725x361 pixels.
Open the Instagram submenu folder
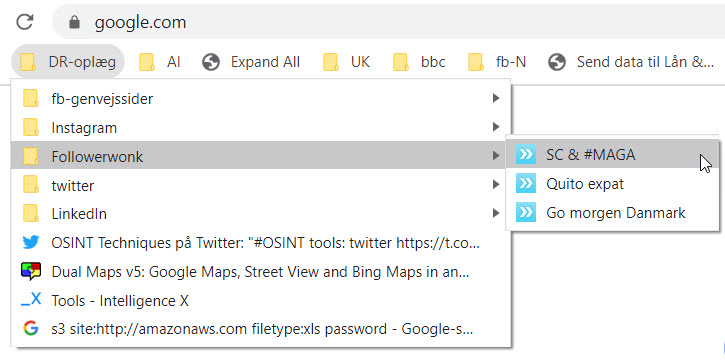coord(261,128)
